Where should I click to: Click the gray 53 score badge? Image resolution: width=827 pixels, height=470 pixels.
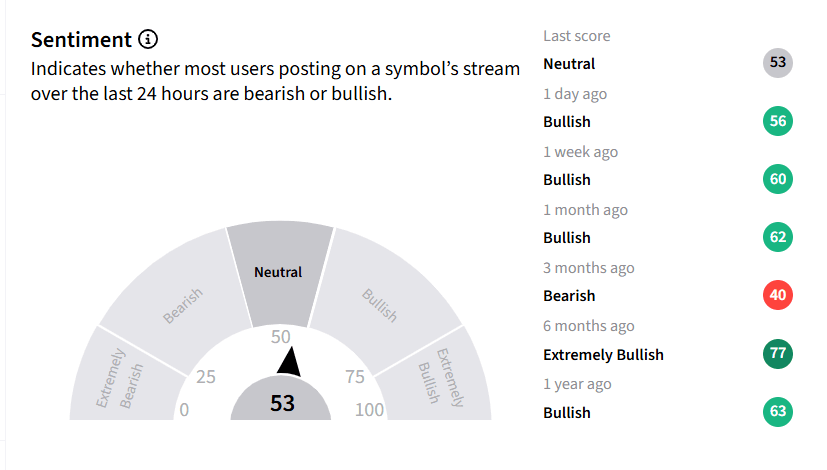point(778,63)
